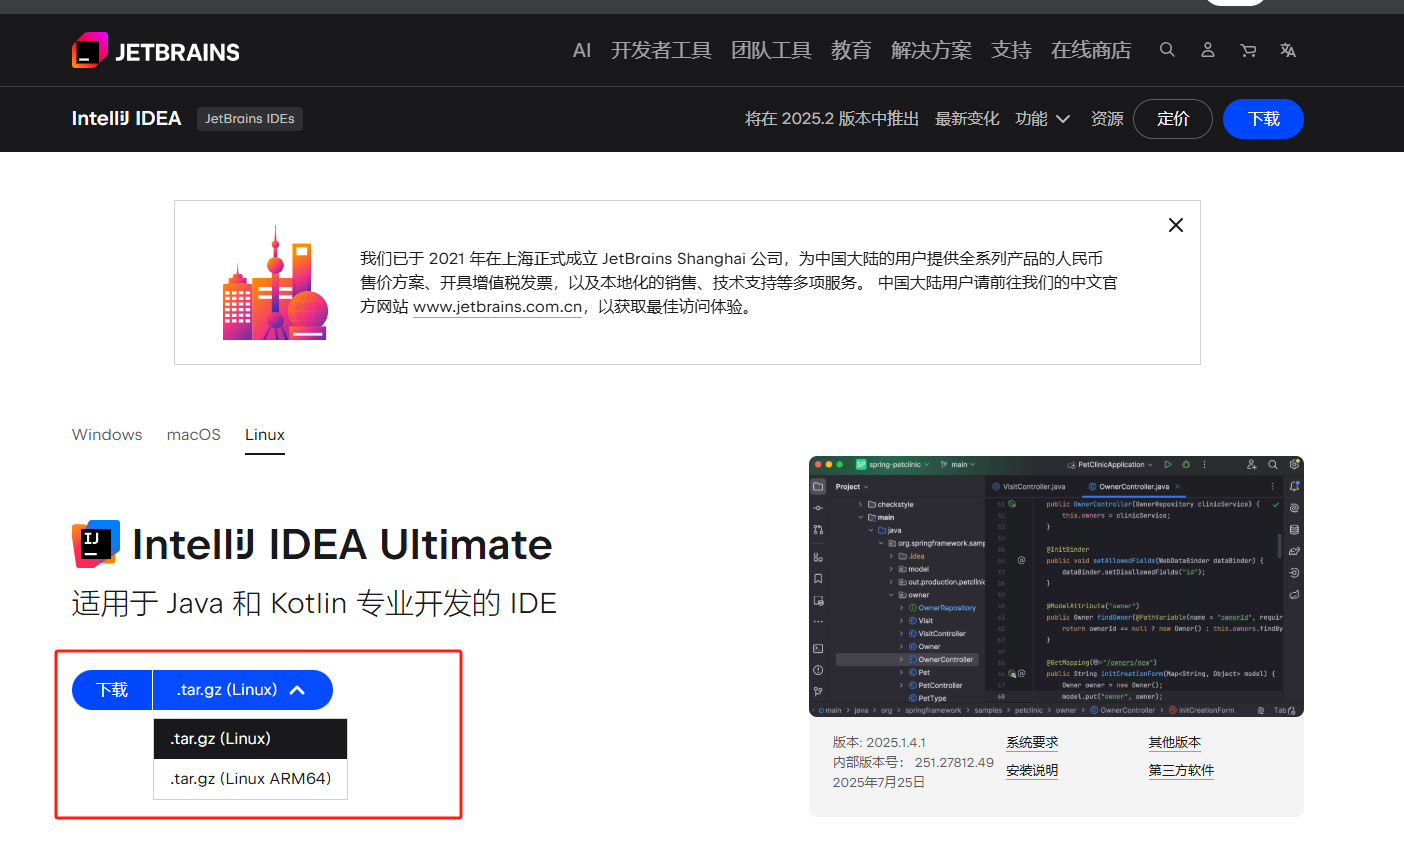Image resolution: width=1404 pixels, height=859 pixels.
Task: Click the blue 下载 button under Ultimate
Action: point(112,690)
